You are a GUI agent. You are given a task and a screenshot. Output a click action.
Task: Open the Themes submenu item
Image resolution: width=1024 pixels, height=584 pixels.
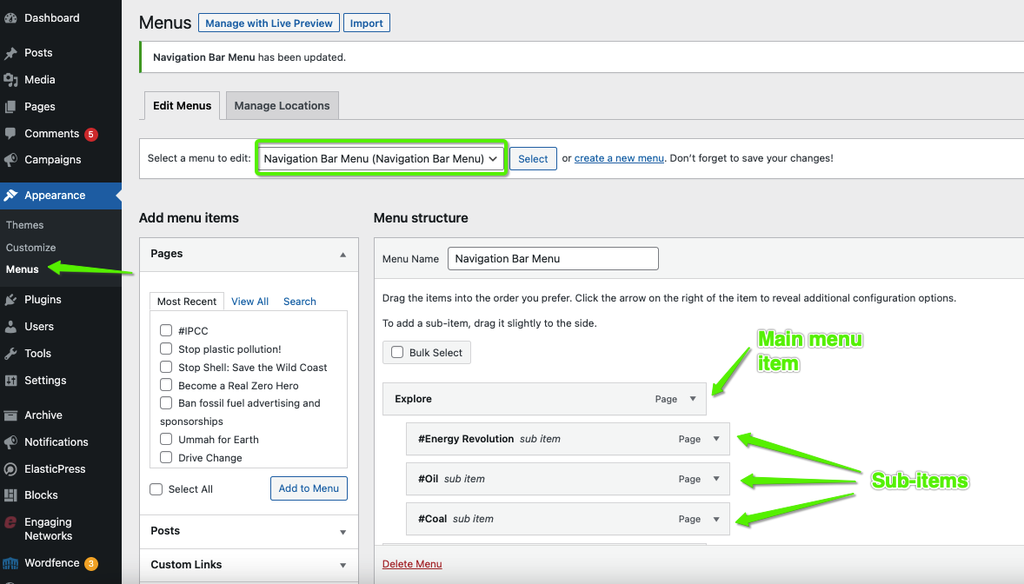point(25,225)
